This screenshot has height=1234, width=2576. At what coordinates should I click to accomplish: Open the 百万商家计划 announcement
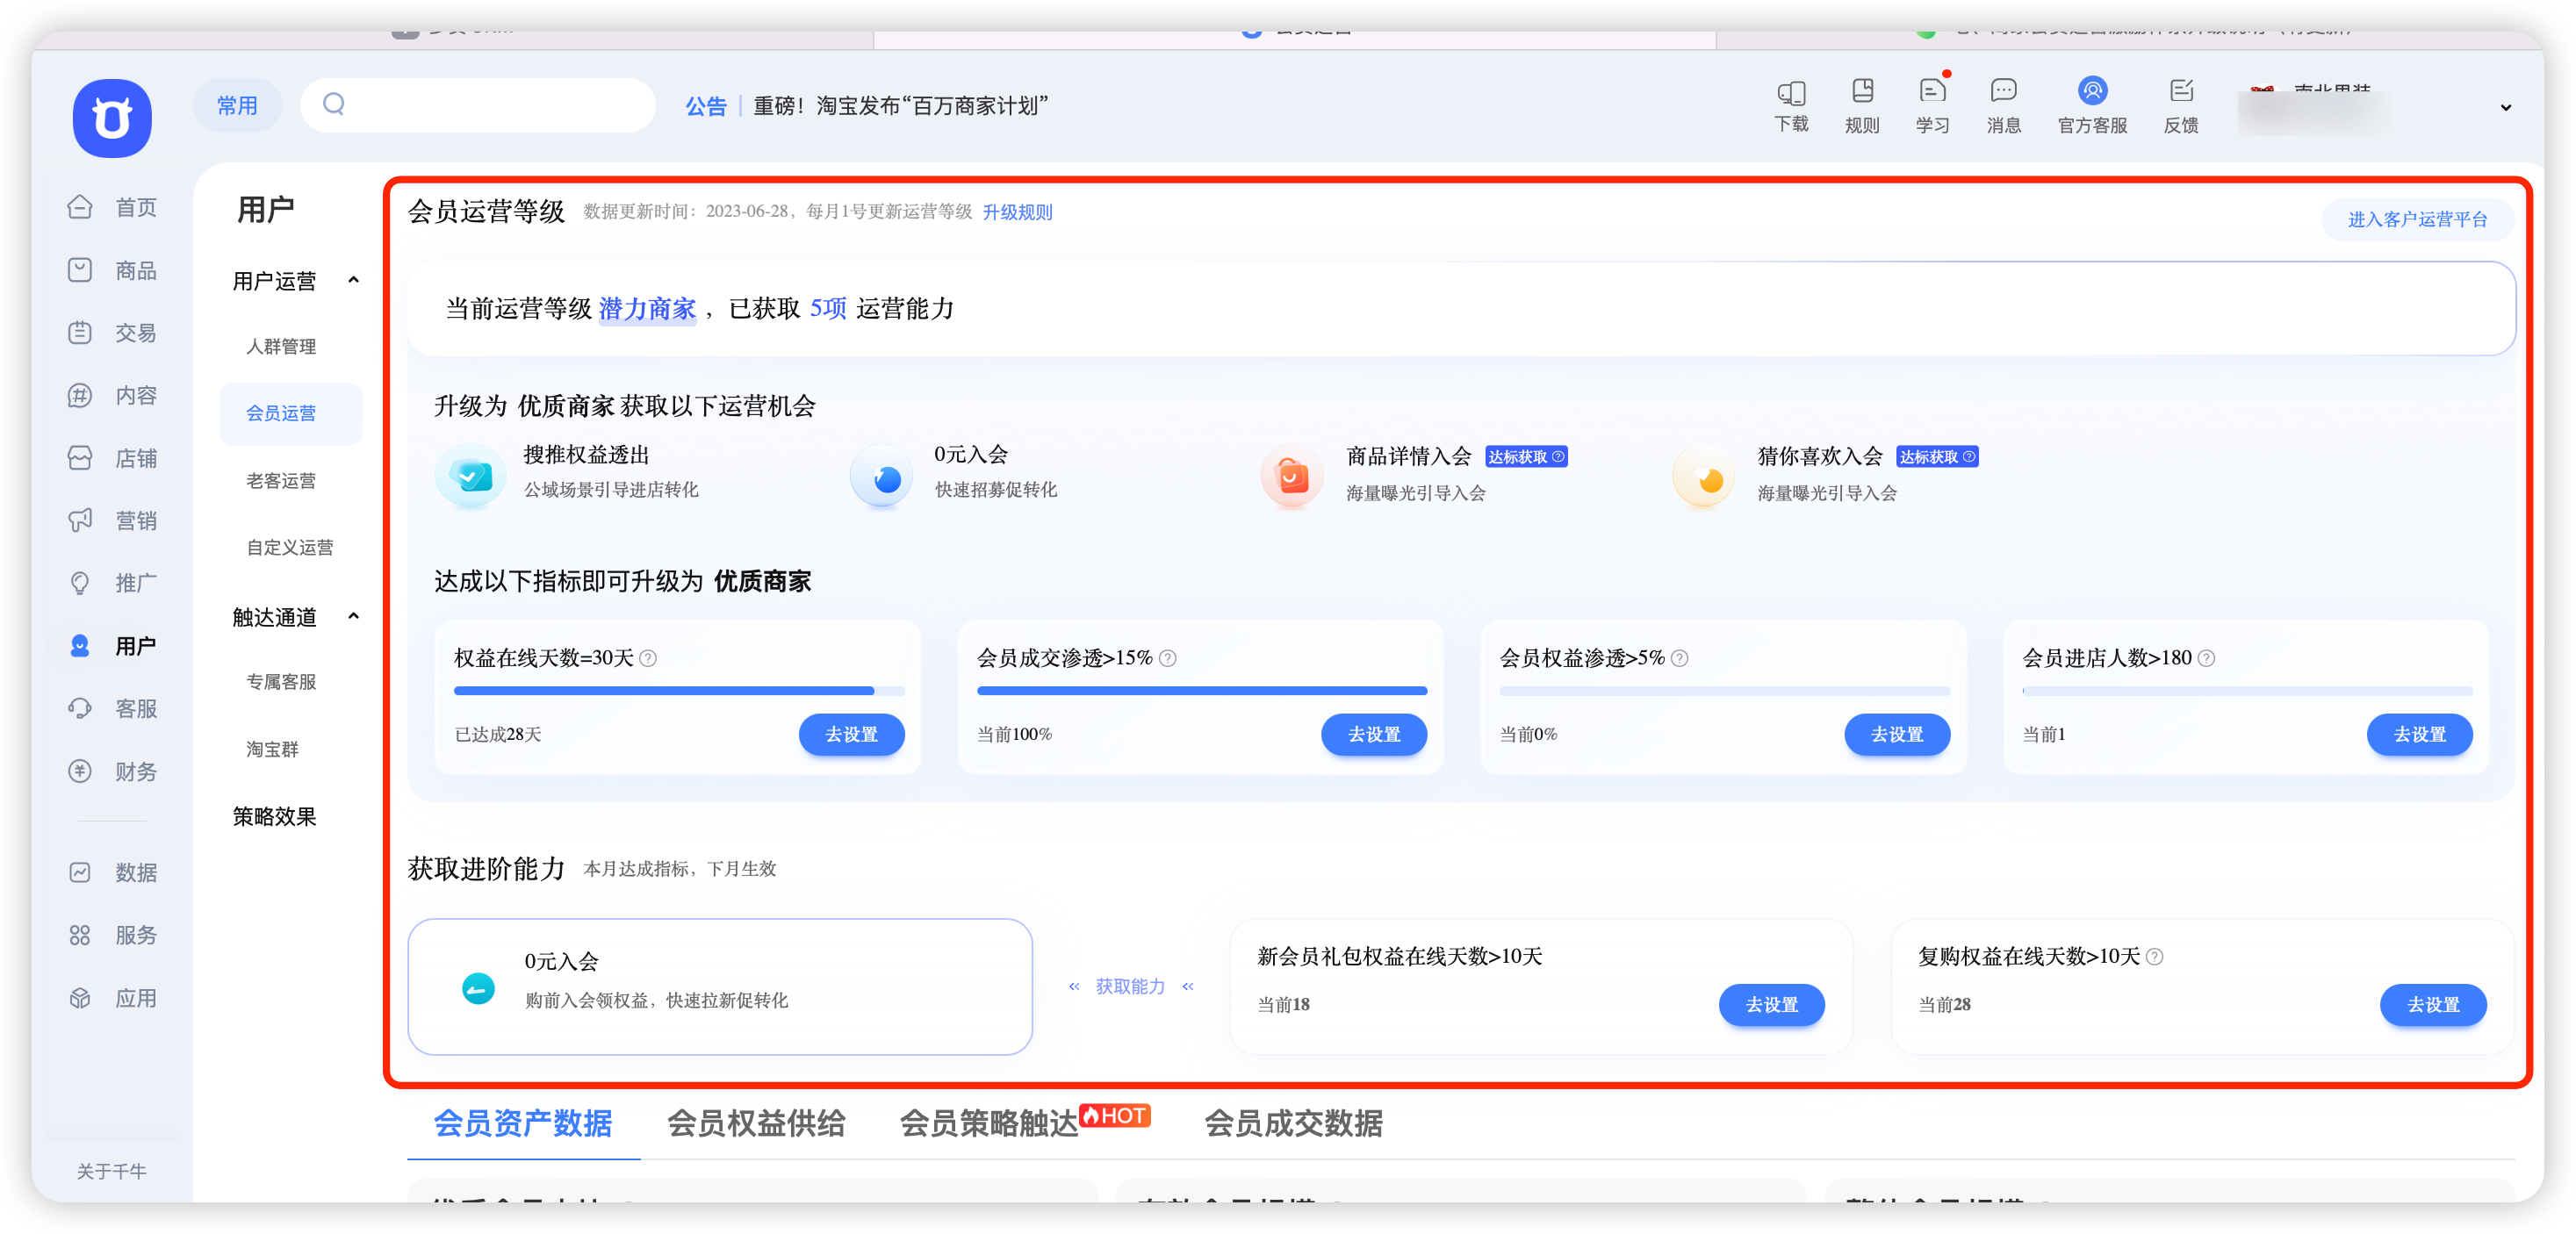(900, 106)
